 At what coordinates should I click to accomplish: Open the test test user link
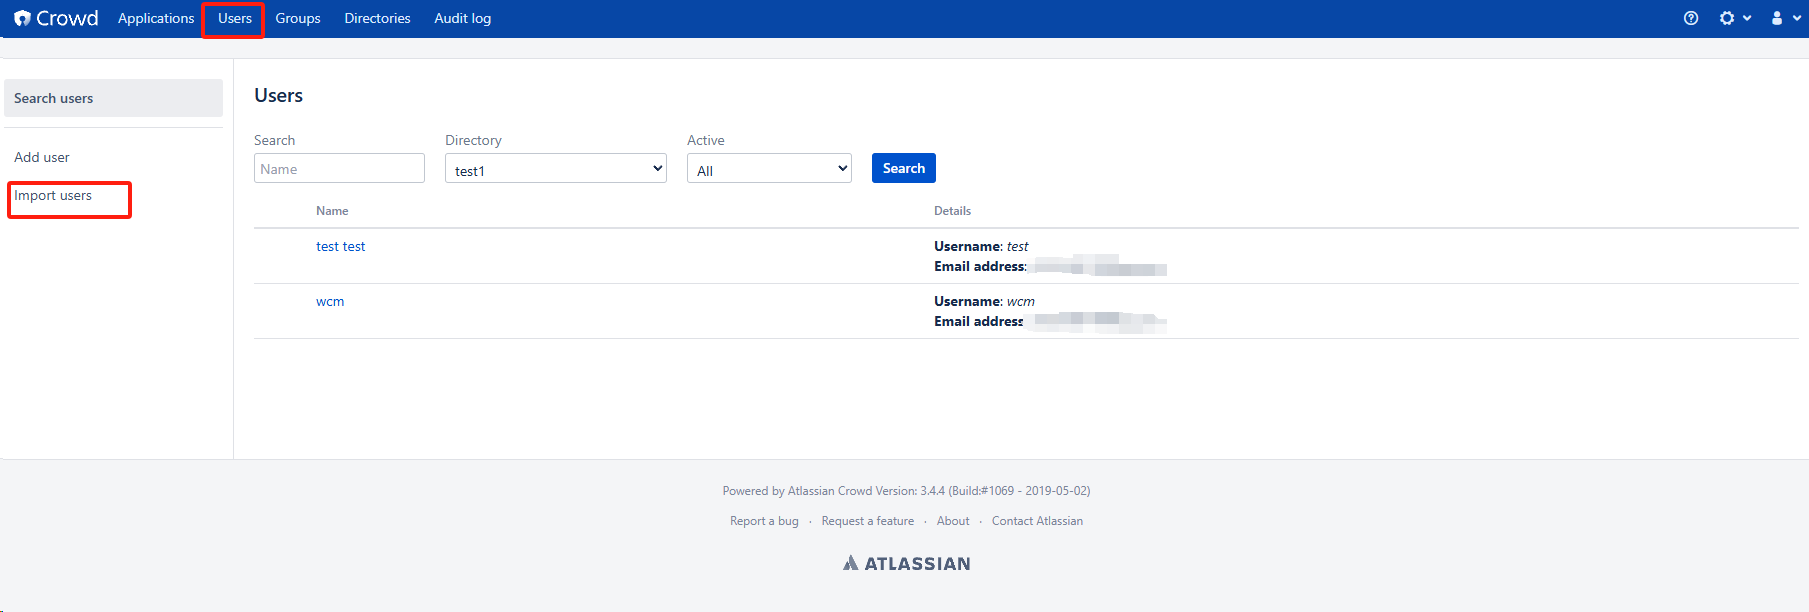[x=341, y=246]
